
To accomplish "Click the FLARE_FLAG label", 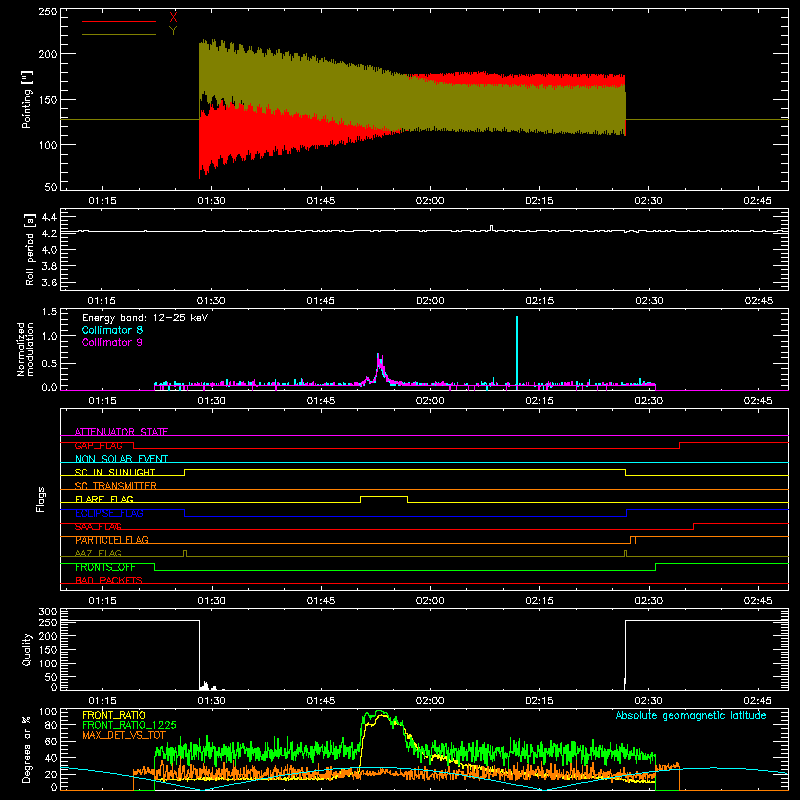I will point(104,499).
